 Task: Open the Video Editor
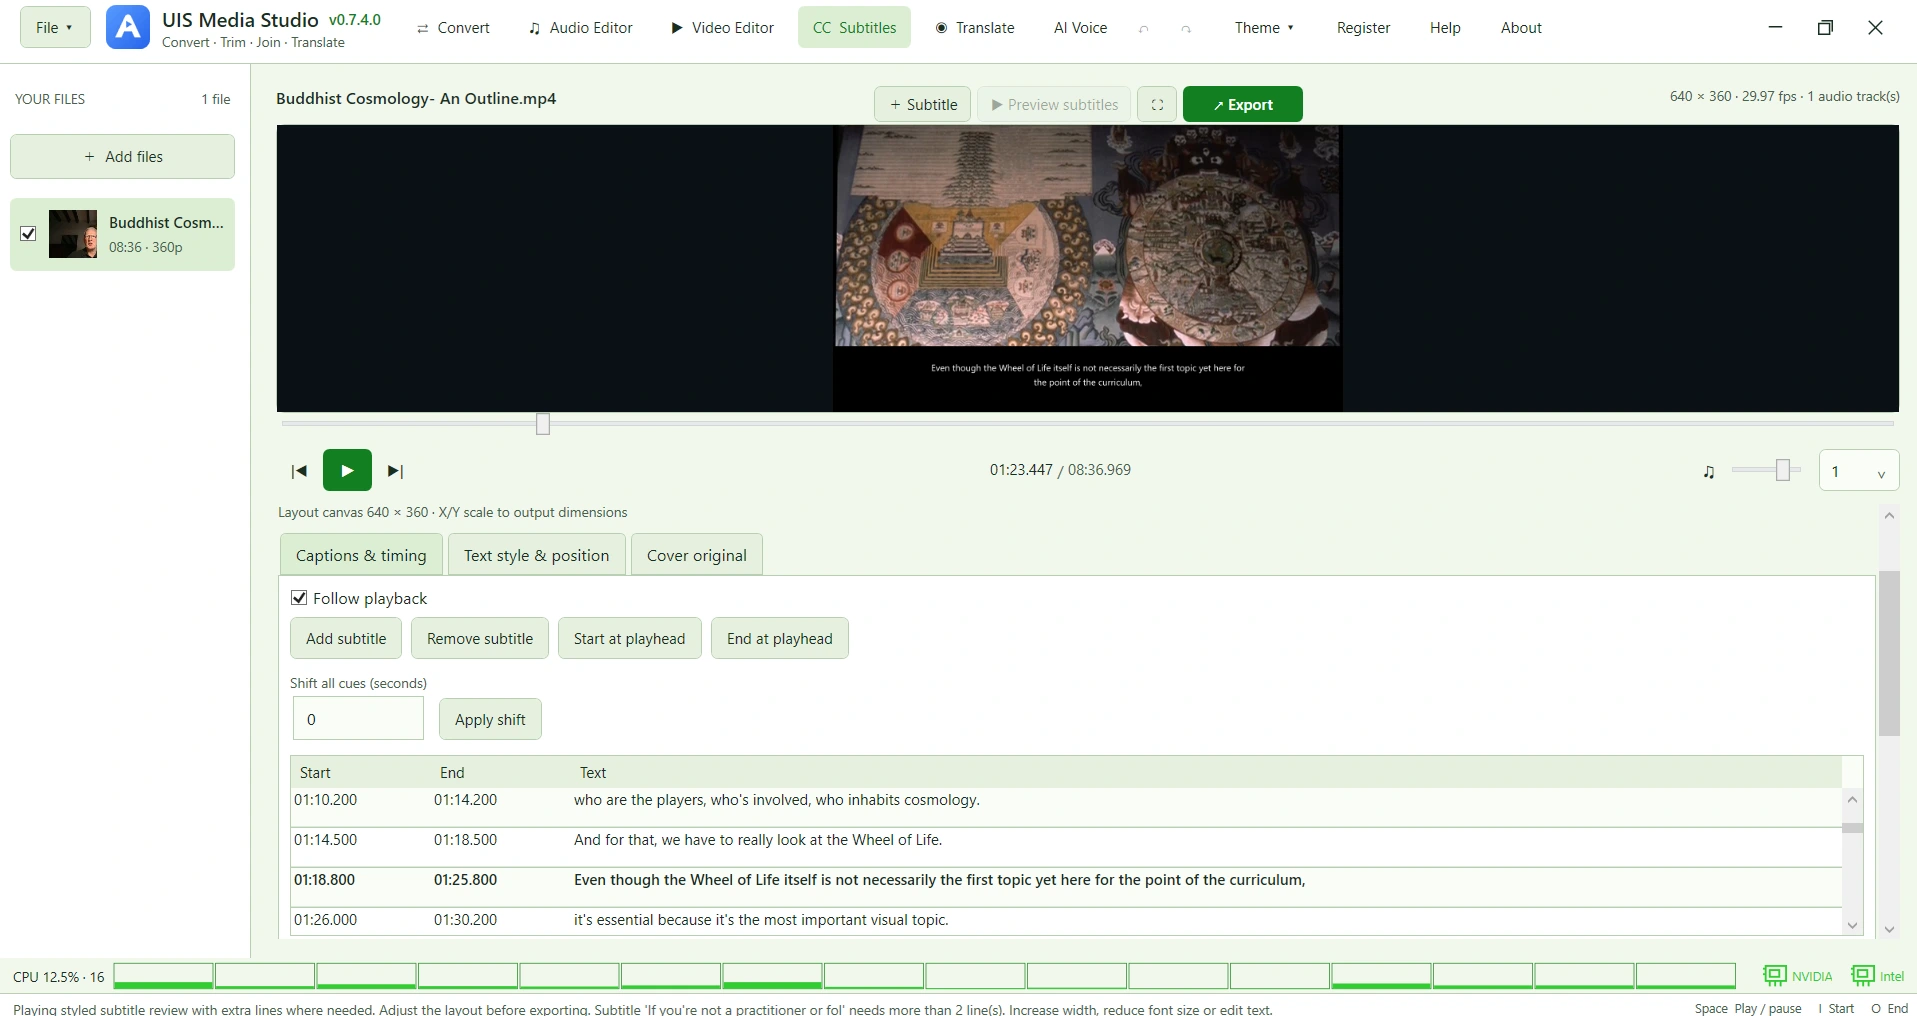(x=722, y=28)
